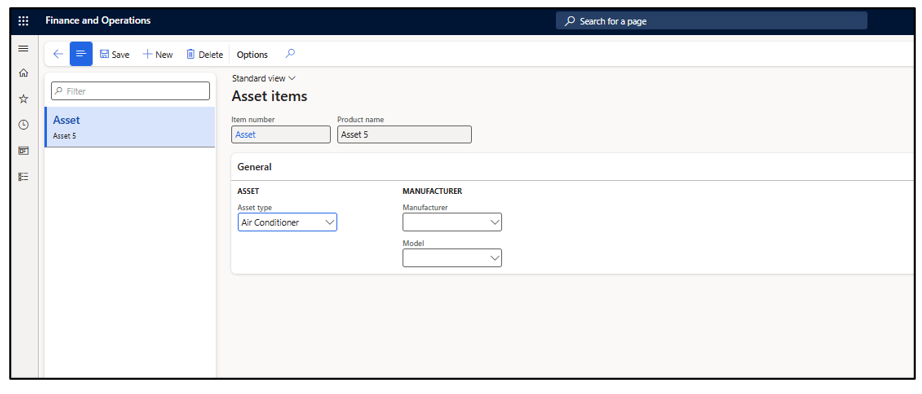Open Recent clock icon in sidebar
Image resolution: width=922 pixels, height=394 pixels.
tap(24, 125)
